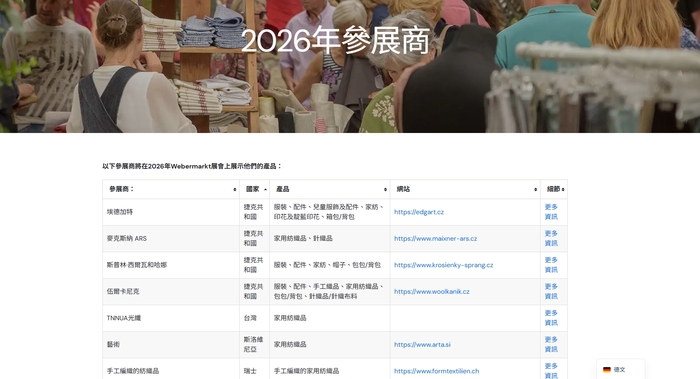Toggle sort icon in 網站 column header
Image resolution: width=700 pixels, height=379 pixels.
(535, 189)
